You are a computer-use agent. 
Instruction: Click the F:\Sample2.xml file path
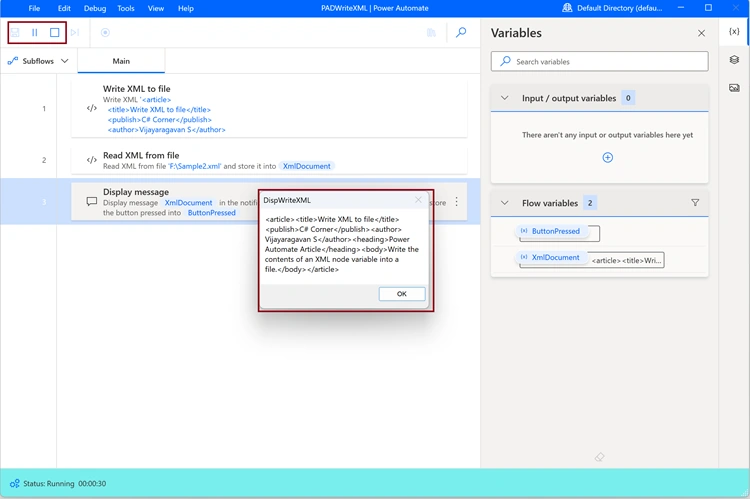[195, 166]
